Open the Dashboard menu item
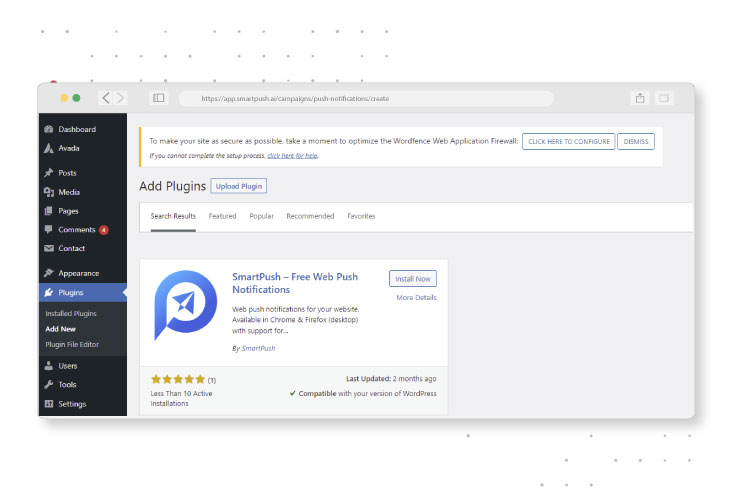Screen dimensions: 731x500 tap(83, 129)
